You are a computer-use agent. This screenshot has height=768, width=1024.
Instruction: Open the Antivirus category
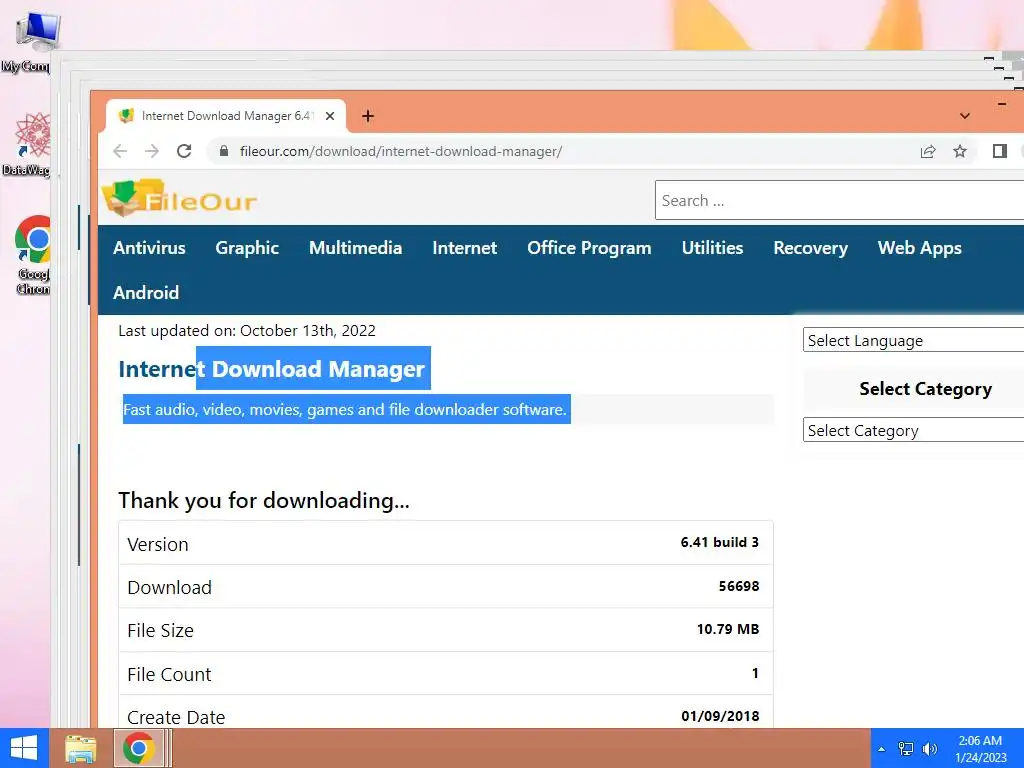[x=149, y=248]
